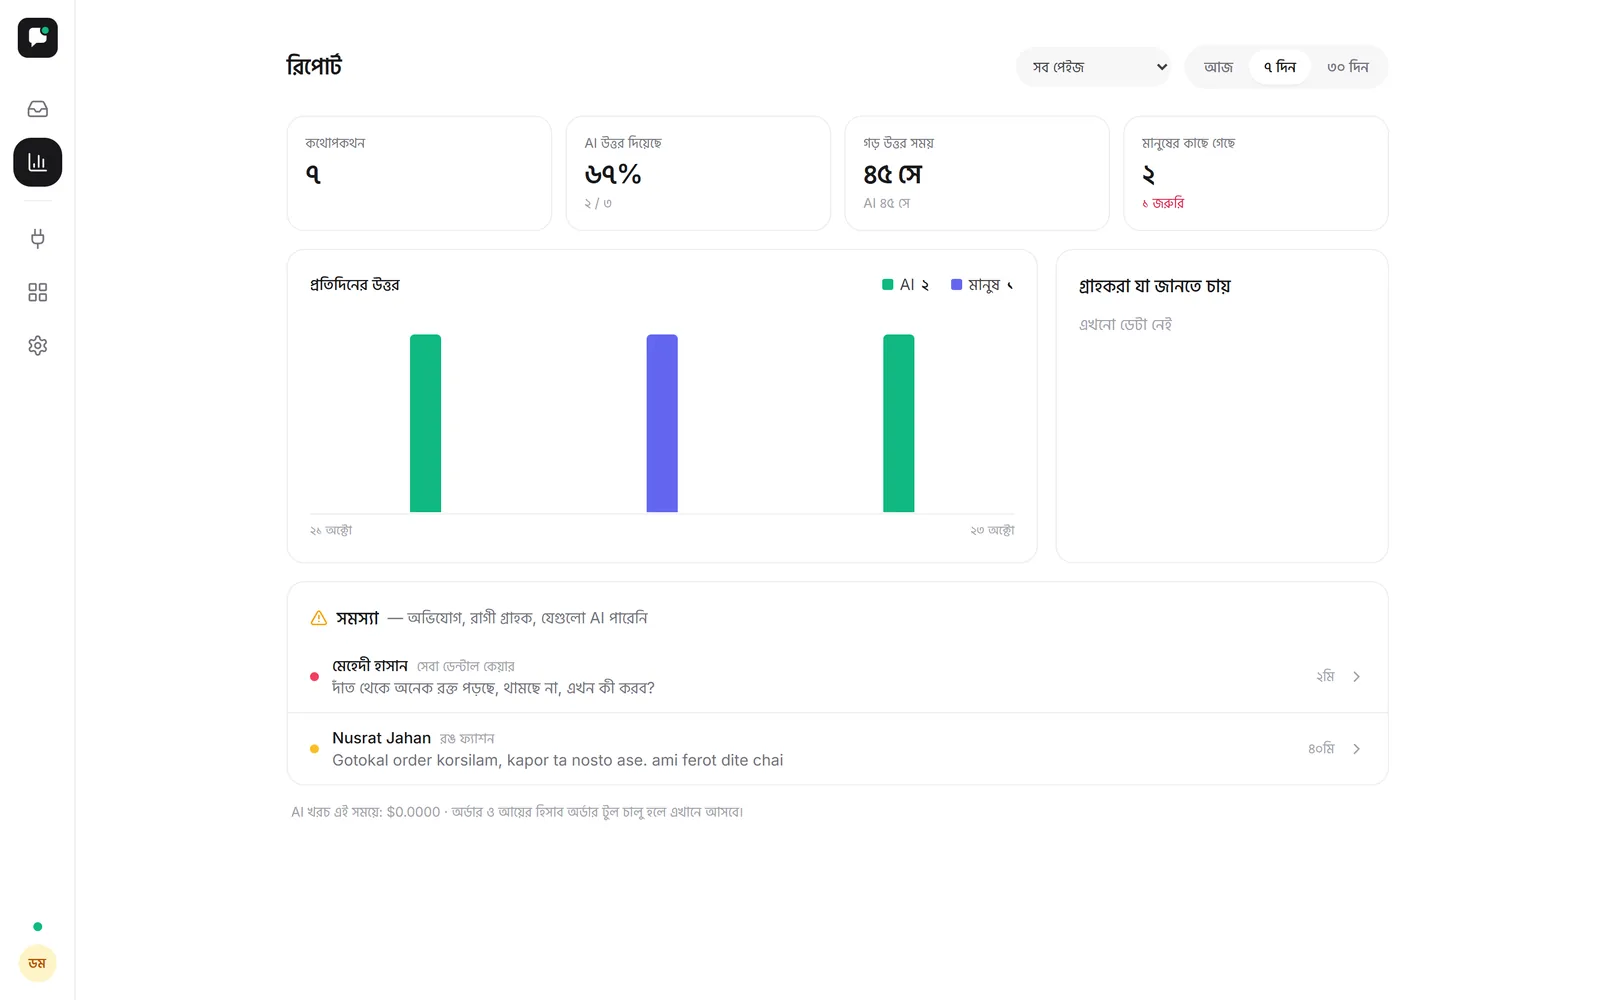The image size is (1600, 1000).
Task: Click the warning triangle icon beside সমস্যা
Action: coord(319,618)
